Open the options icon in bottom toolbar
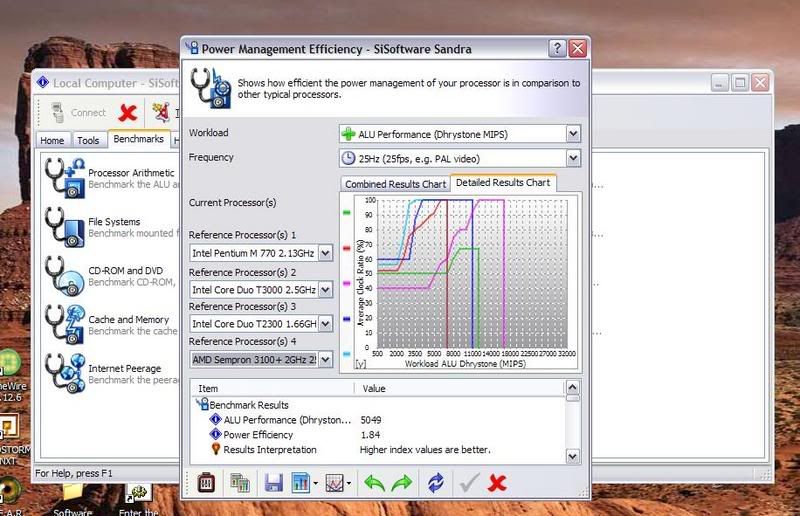Image resolution: width=800 pixels, height=516 pixels. click(206, 482)
